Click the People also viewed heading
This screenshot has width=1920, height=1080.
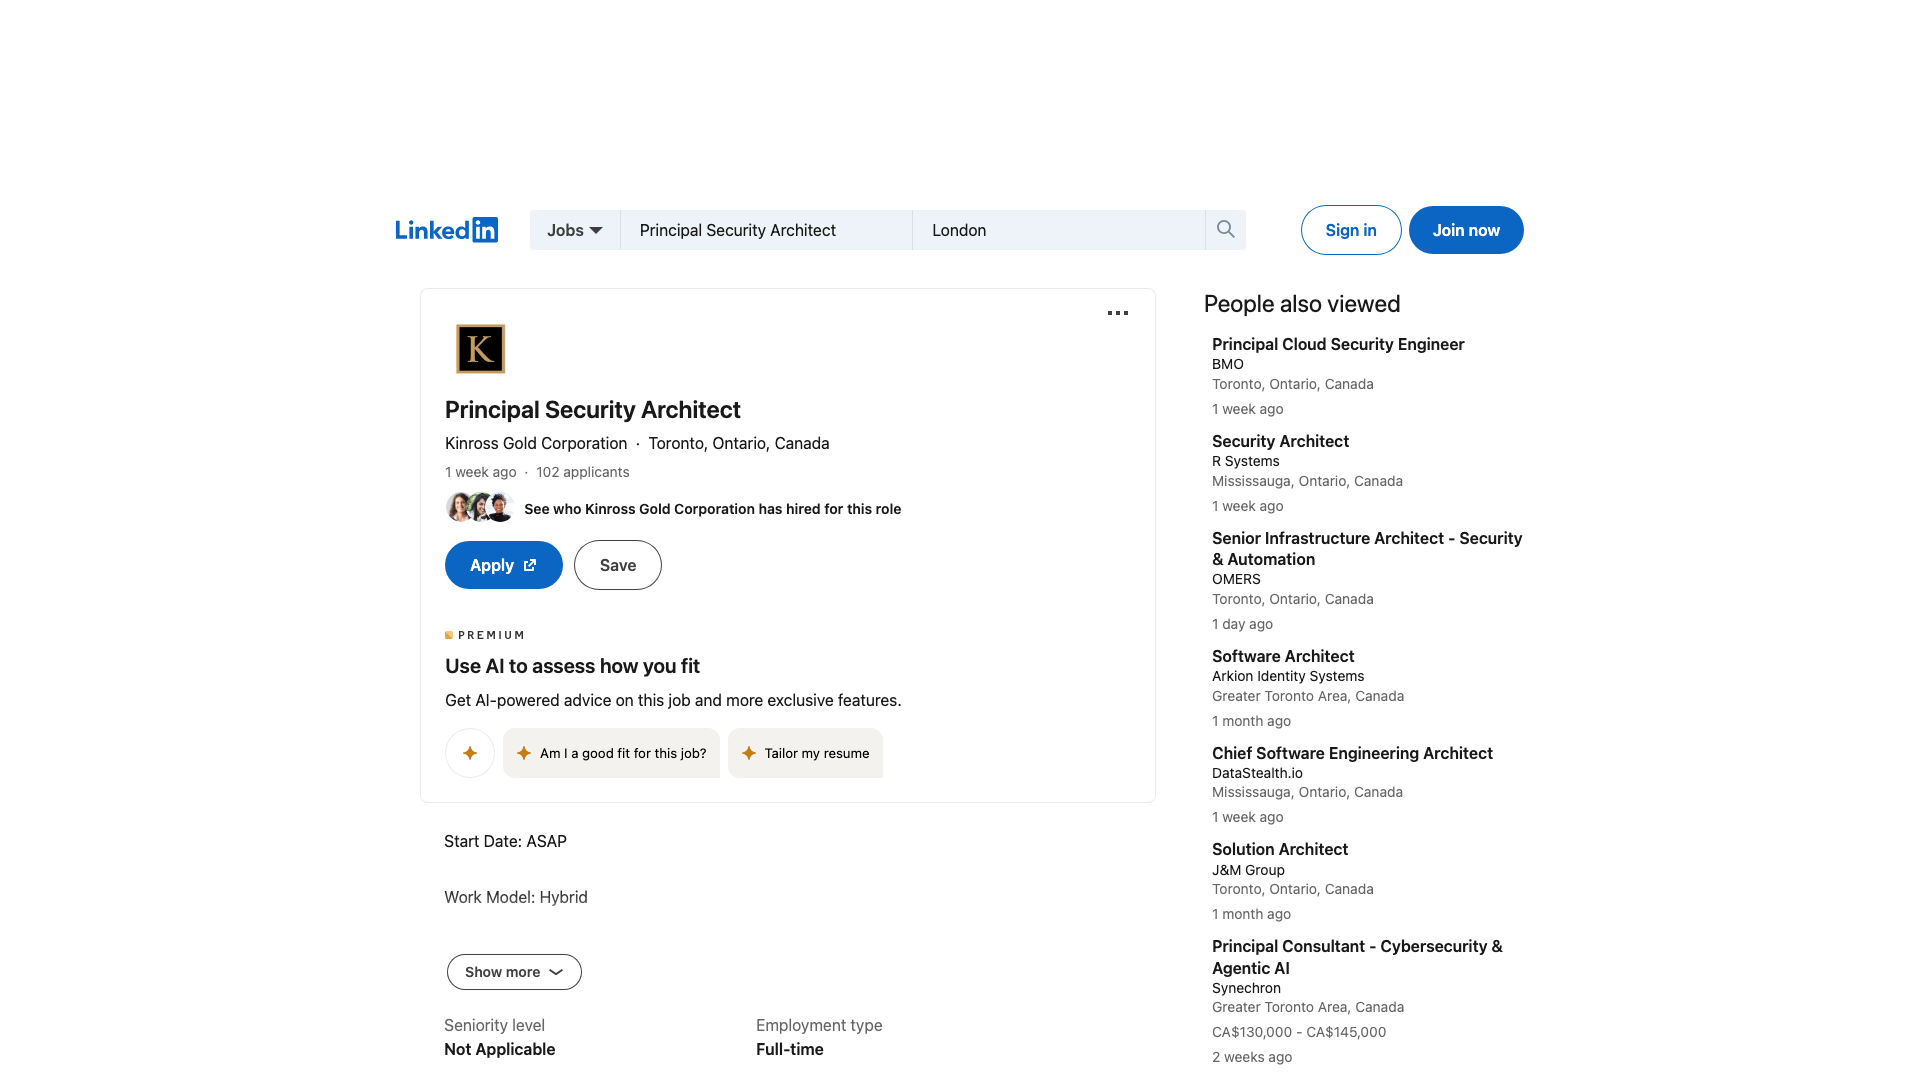pos(1302,304)
